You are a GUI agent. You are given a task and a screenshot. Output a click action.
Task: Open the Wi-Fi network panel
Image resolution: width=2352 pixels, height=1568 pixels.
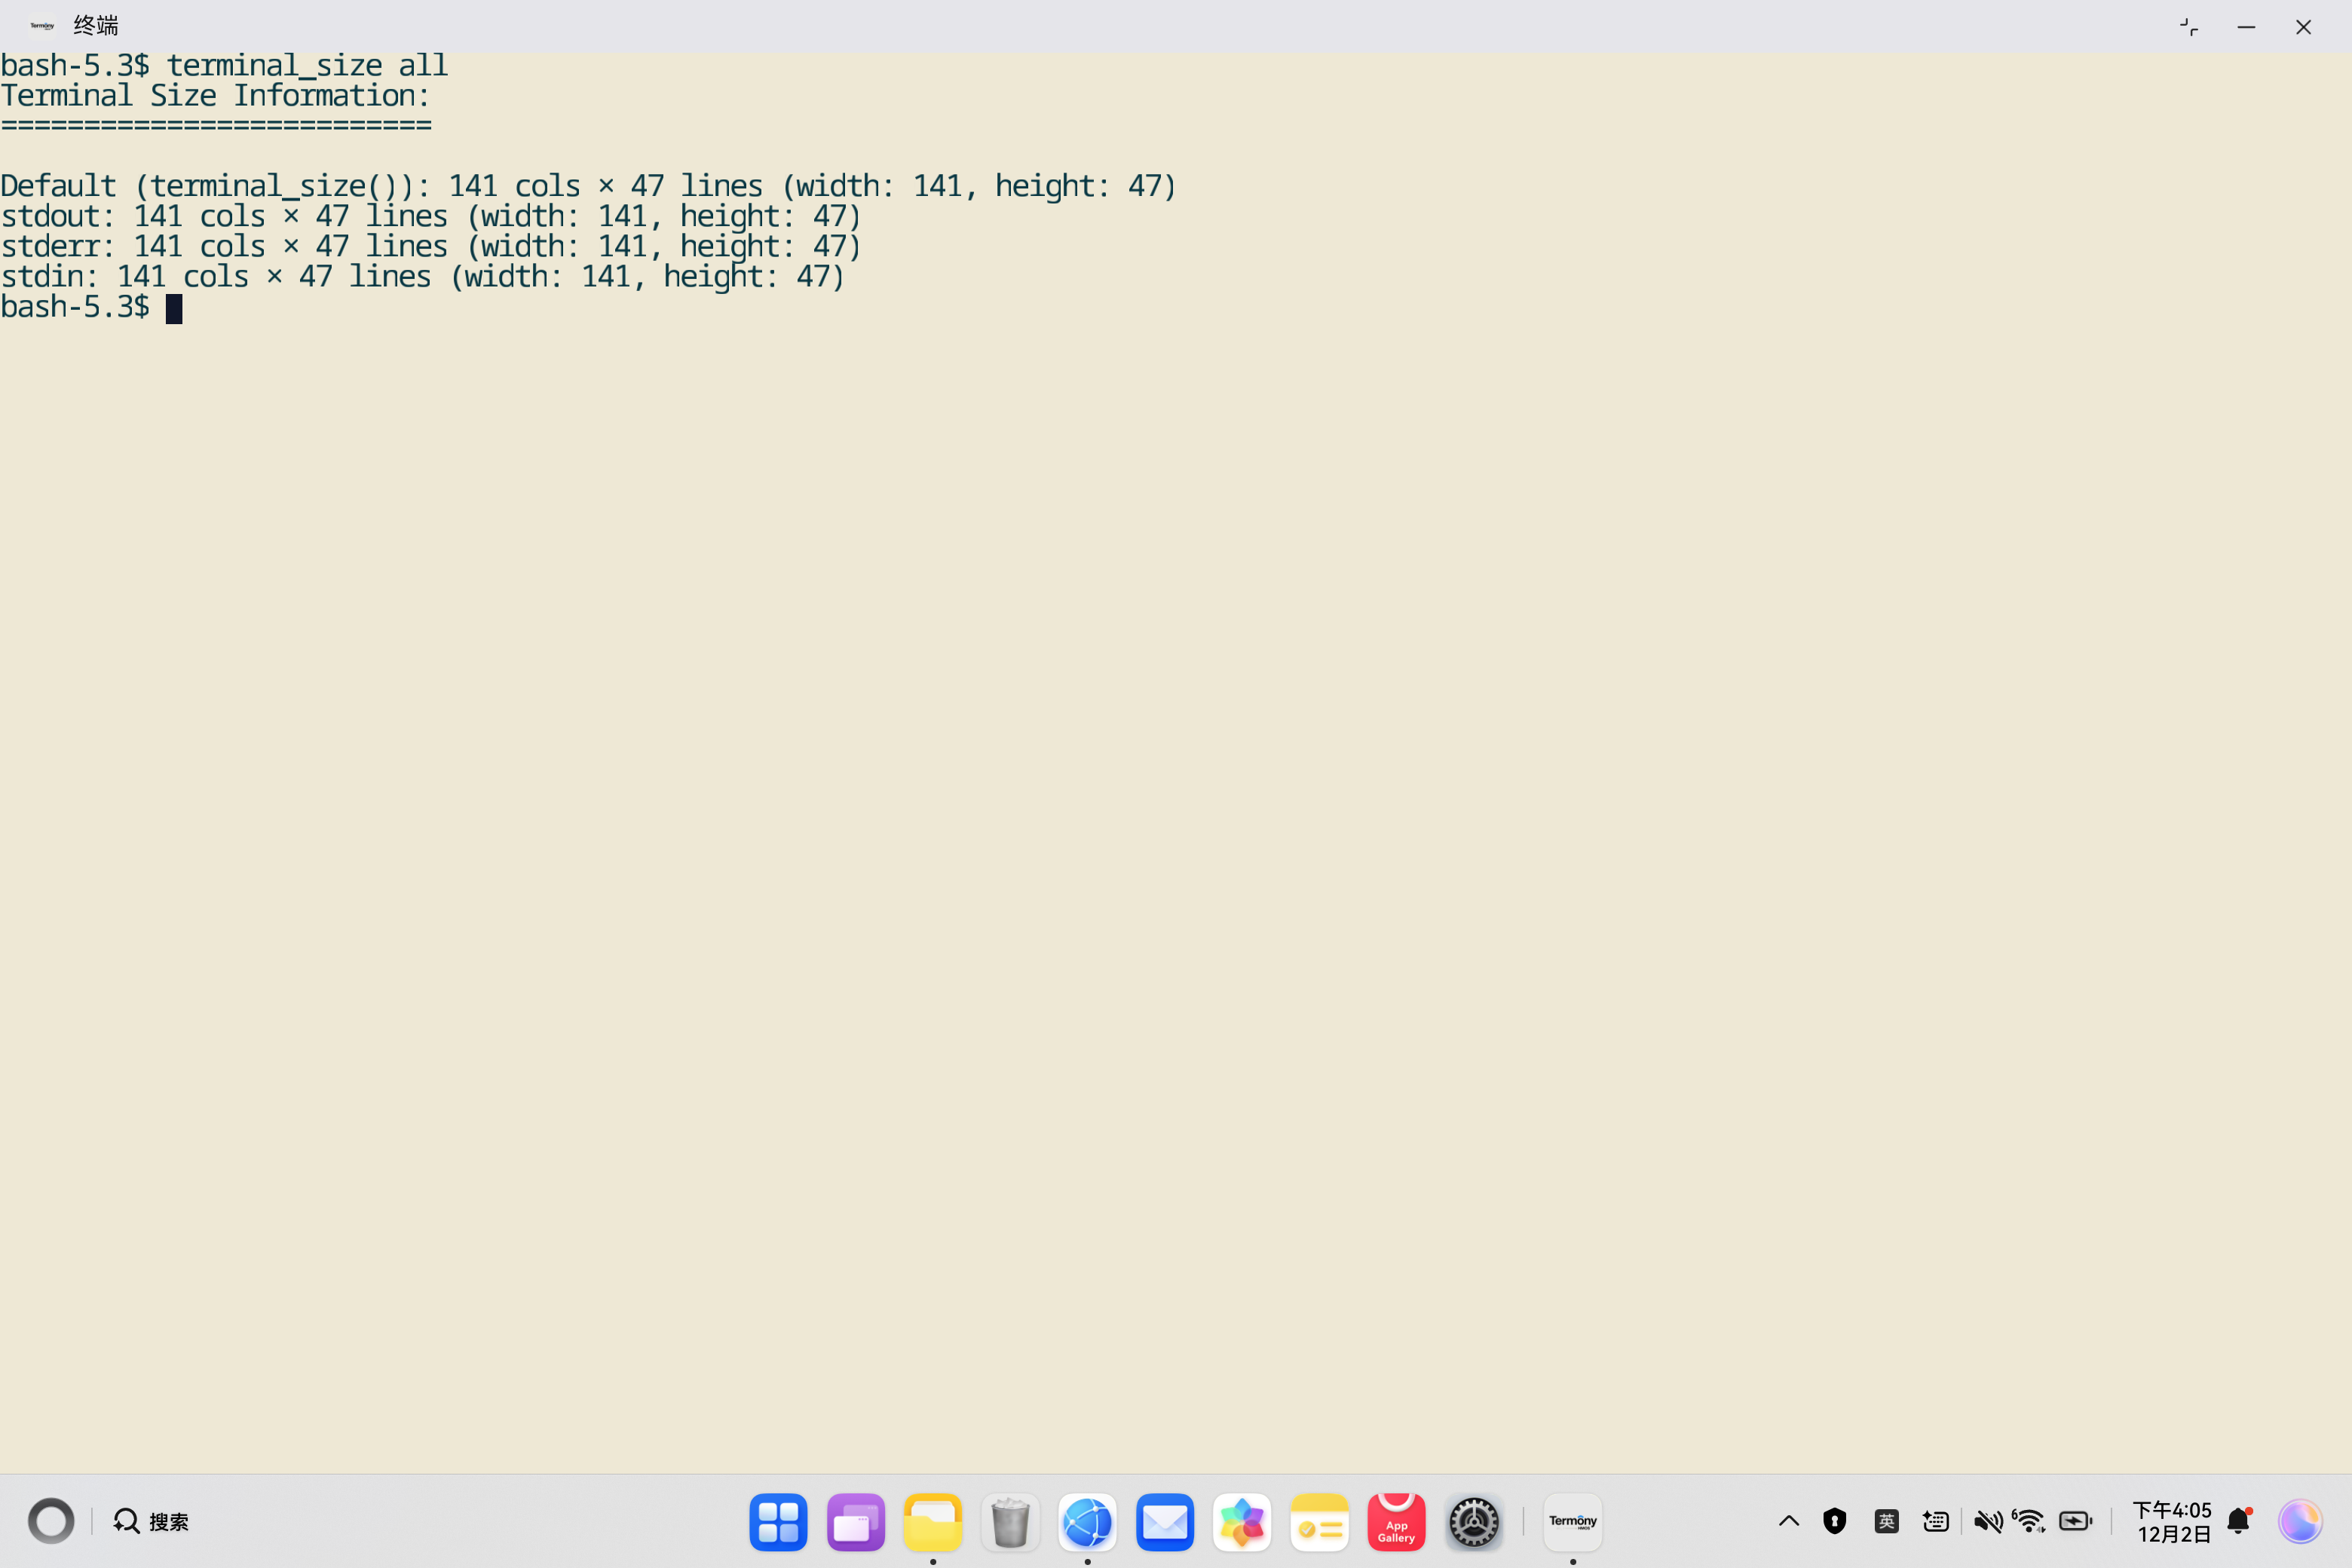[2029, 1521]
